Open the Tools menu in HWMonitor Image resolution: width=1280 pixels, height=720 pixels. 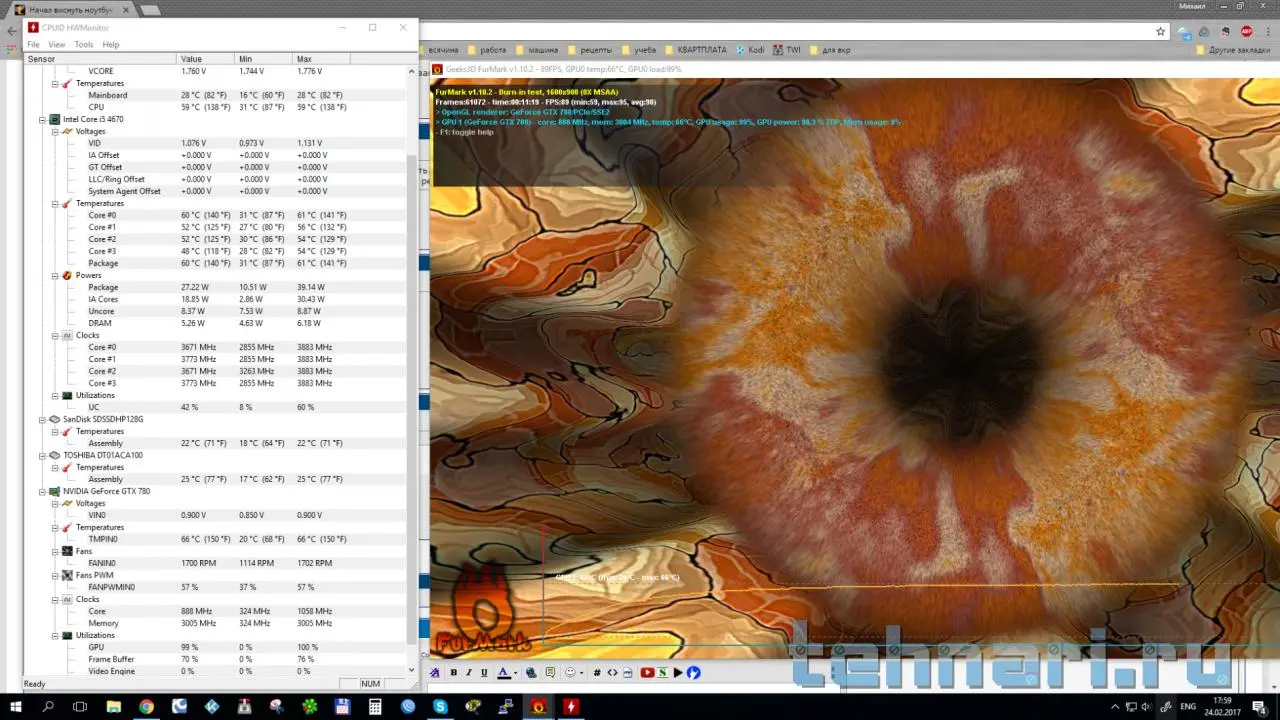pos(84,45)
